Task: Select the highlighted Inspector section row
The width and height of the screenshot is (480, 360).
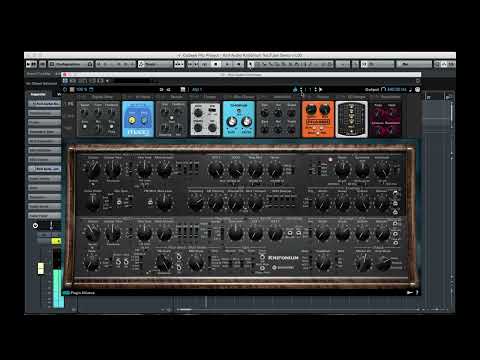Action: (45, 169)
